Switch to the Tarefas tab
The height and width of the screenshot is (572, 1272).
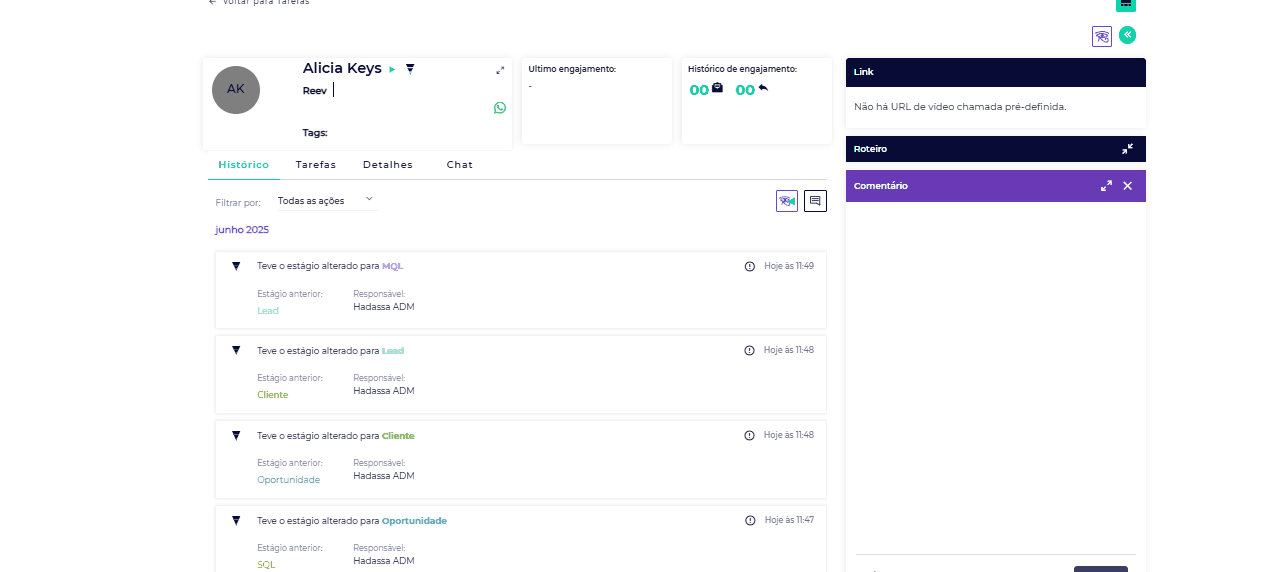coord(316,165)
